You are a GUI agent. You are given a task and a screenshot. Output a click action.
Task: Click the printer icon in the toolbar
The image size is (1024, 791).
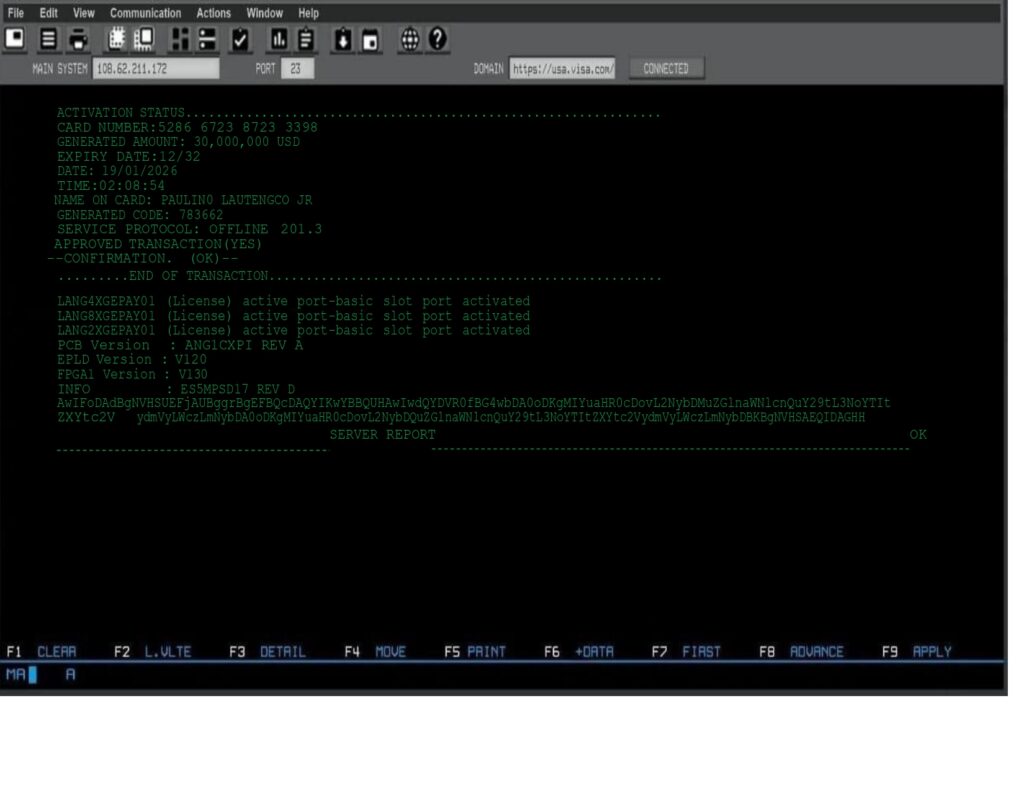click(x=78, y=39)
